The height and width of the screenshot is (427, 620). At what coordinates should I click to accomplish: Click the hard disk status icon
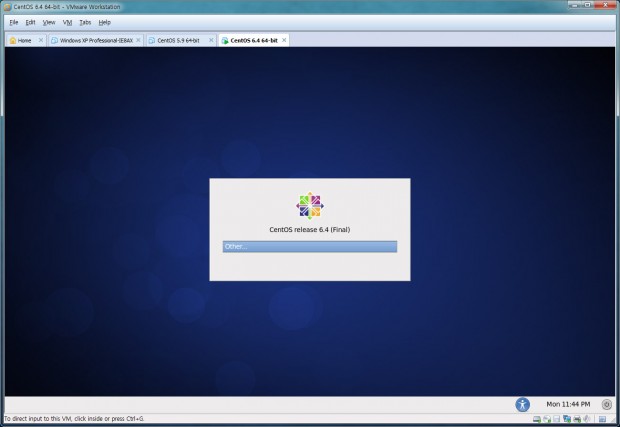537,419
